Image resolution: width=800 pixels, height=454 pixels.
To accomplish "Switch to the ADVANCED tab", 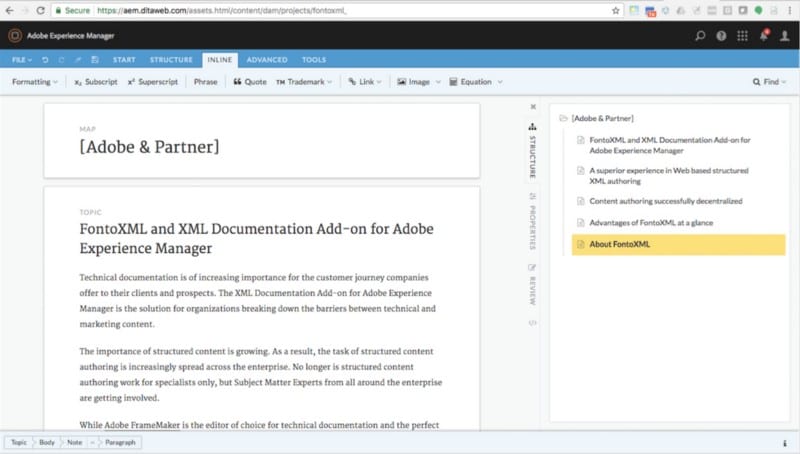I will coord(267,60).
